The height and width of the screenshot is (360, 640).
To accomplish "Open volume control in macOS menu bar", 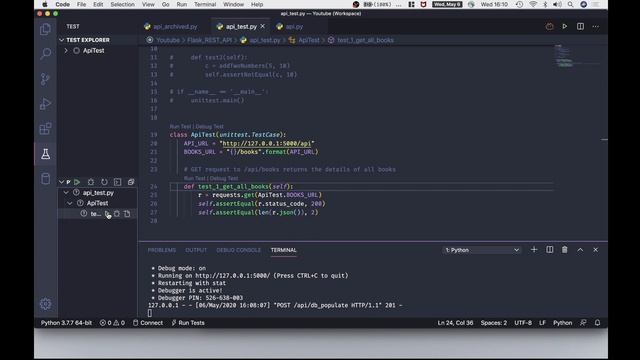I will click(x=557, y=4).
